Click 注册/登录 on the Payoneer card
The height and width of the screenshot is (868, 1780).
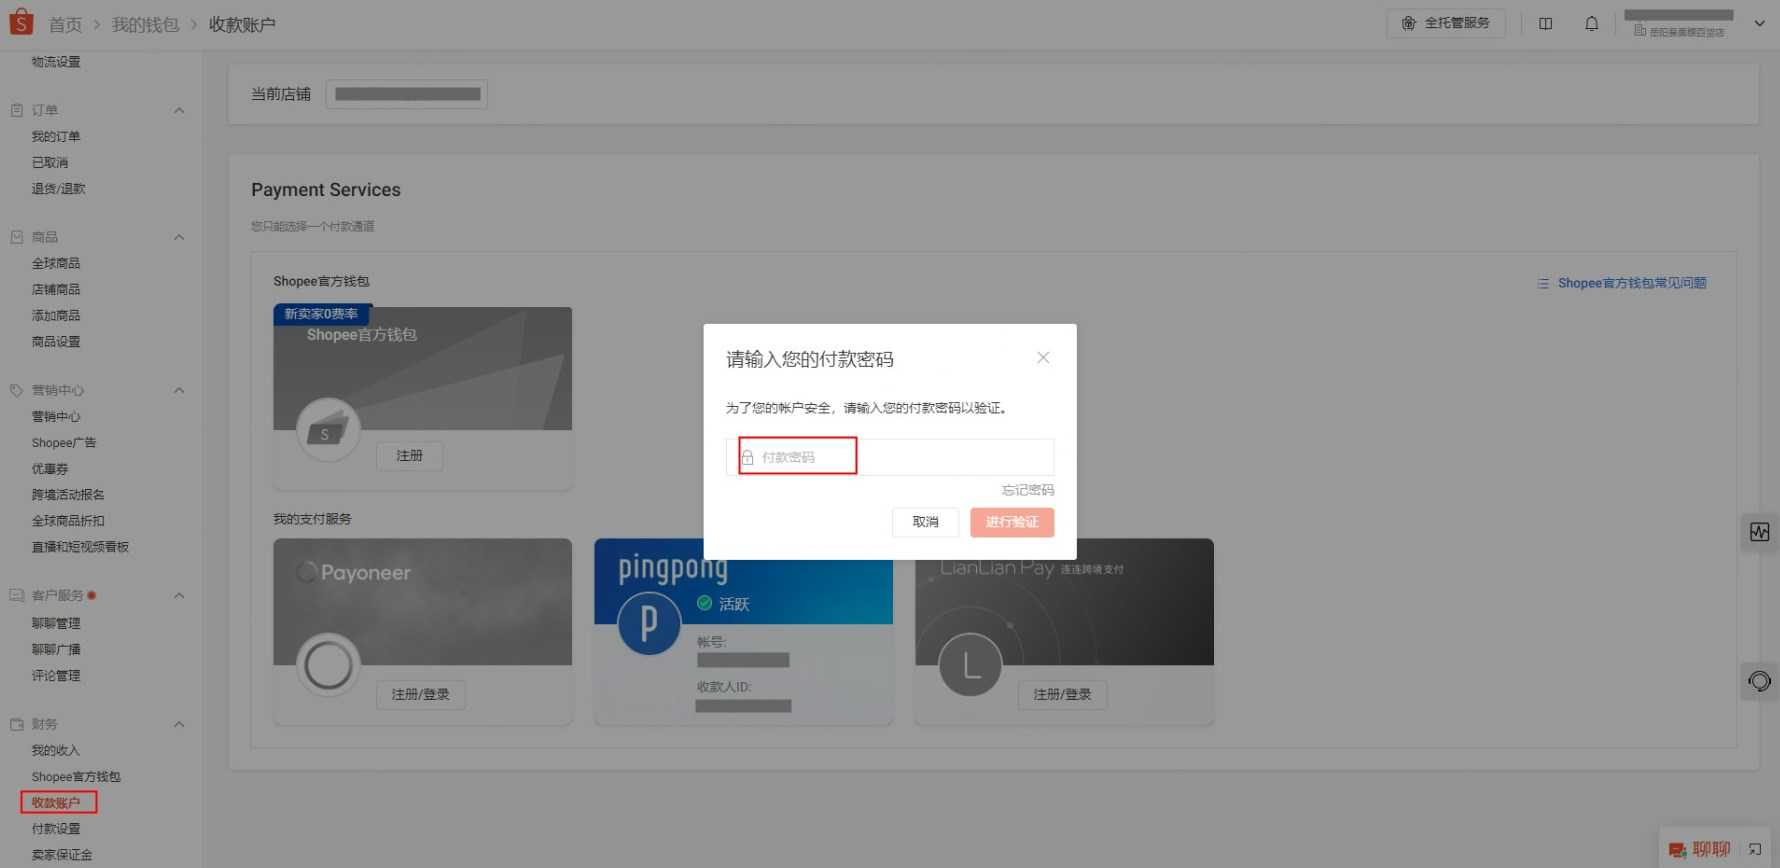(420, 694)
